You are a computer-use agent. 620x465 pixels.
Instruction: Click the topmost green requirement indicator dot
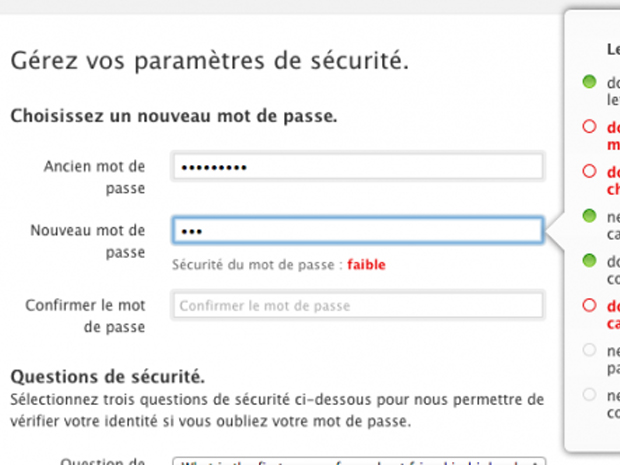pos(589,81)
